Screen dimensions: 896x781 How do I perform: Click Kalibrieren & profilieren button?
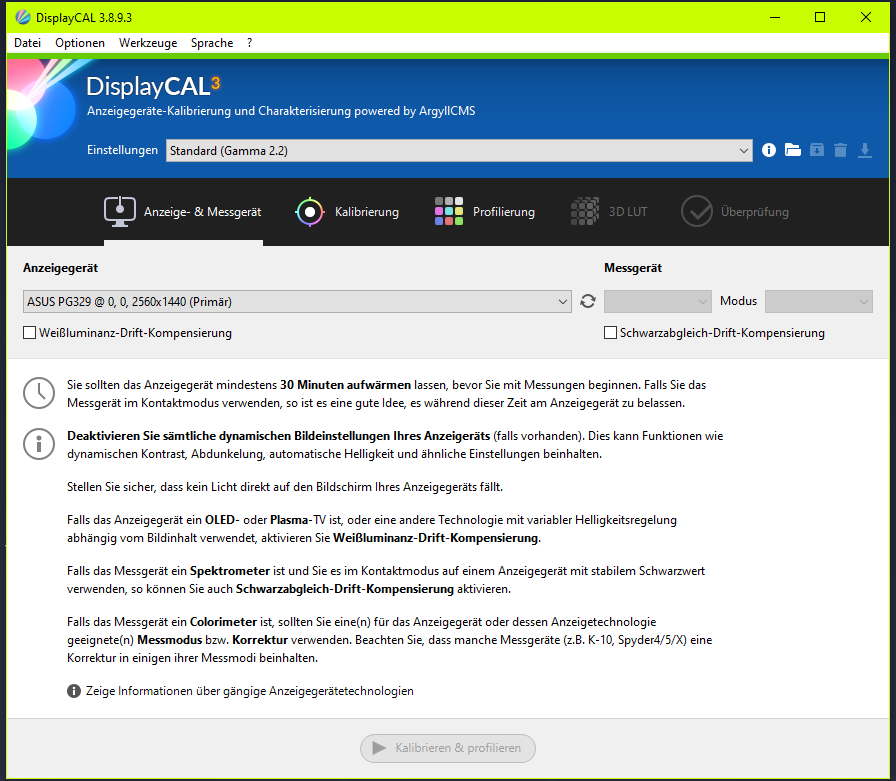[447, 748]
